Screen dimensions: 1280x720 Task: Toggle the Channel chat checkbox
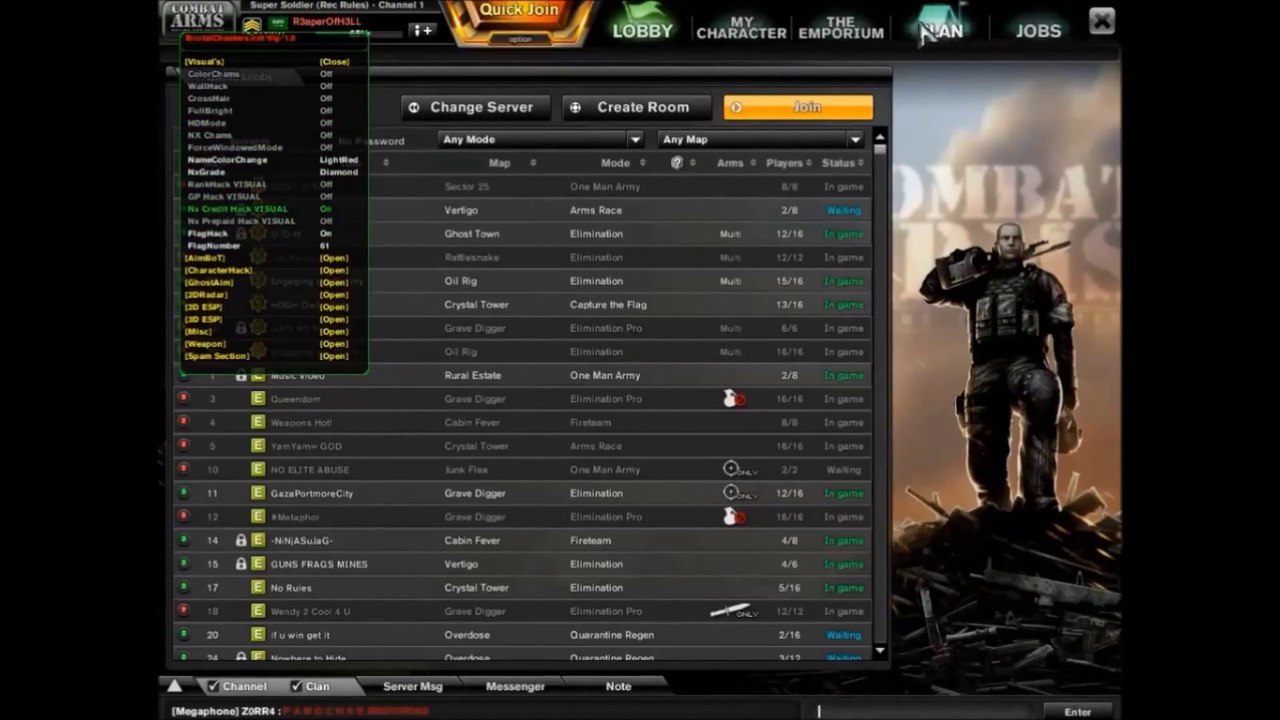coord(213,687)
